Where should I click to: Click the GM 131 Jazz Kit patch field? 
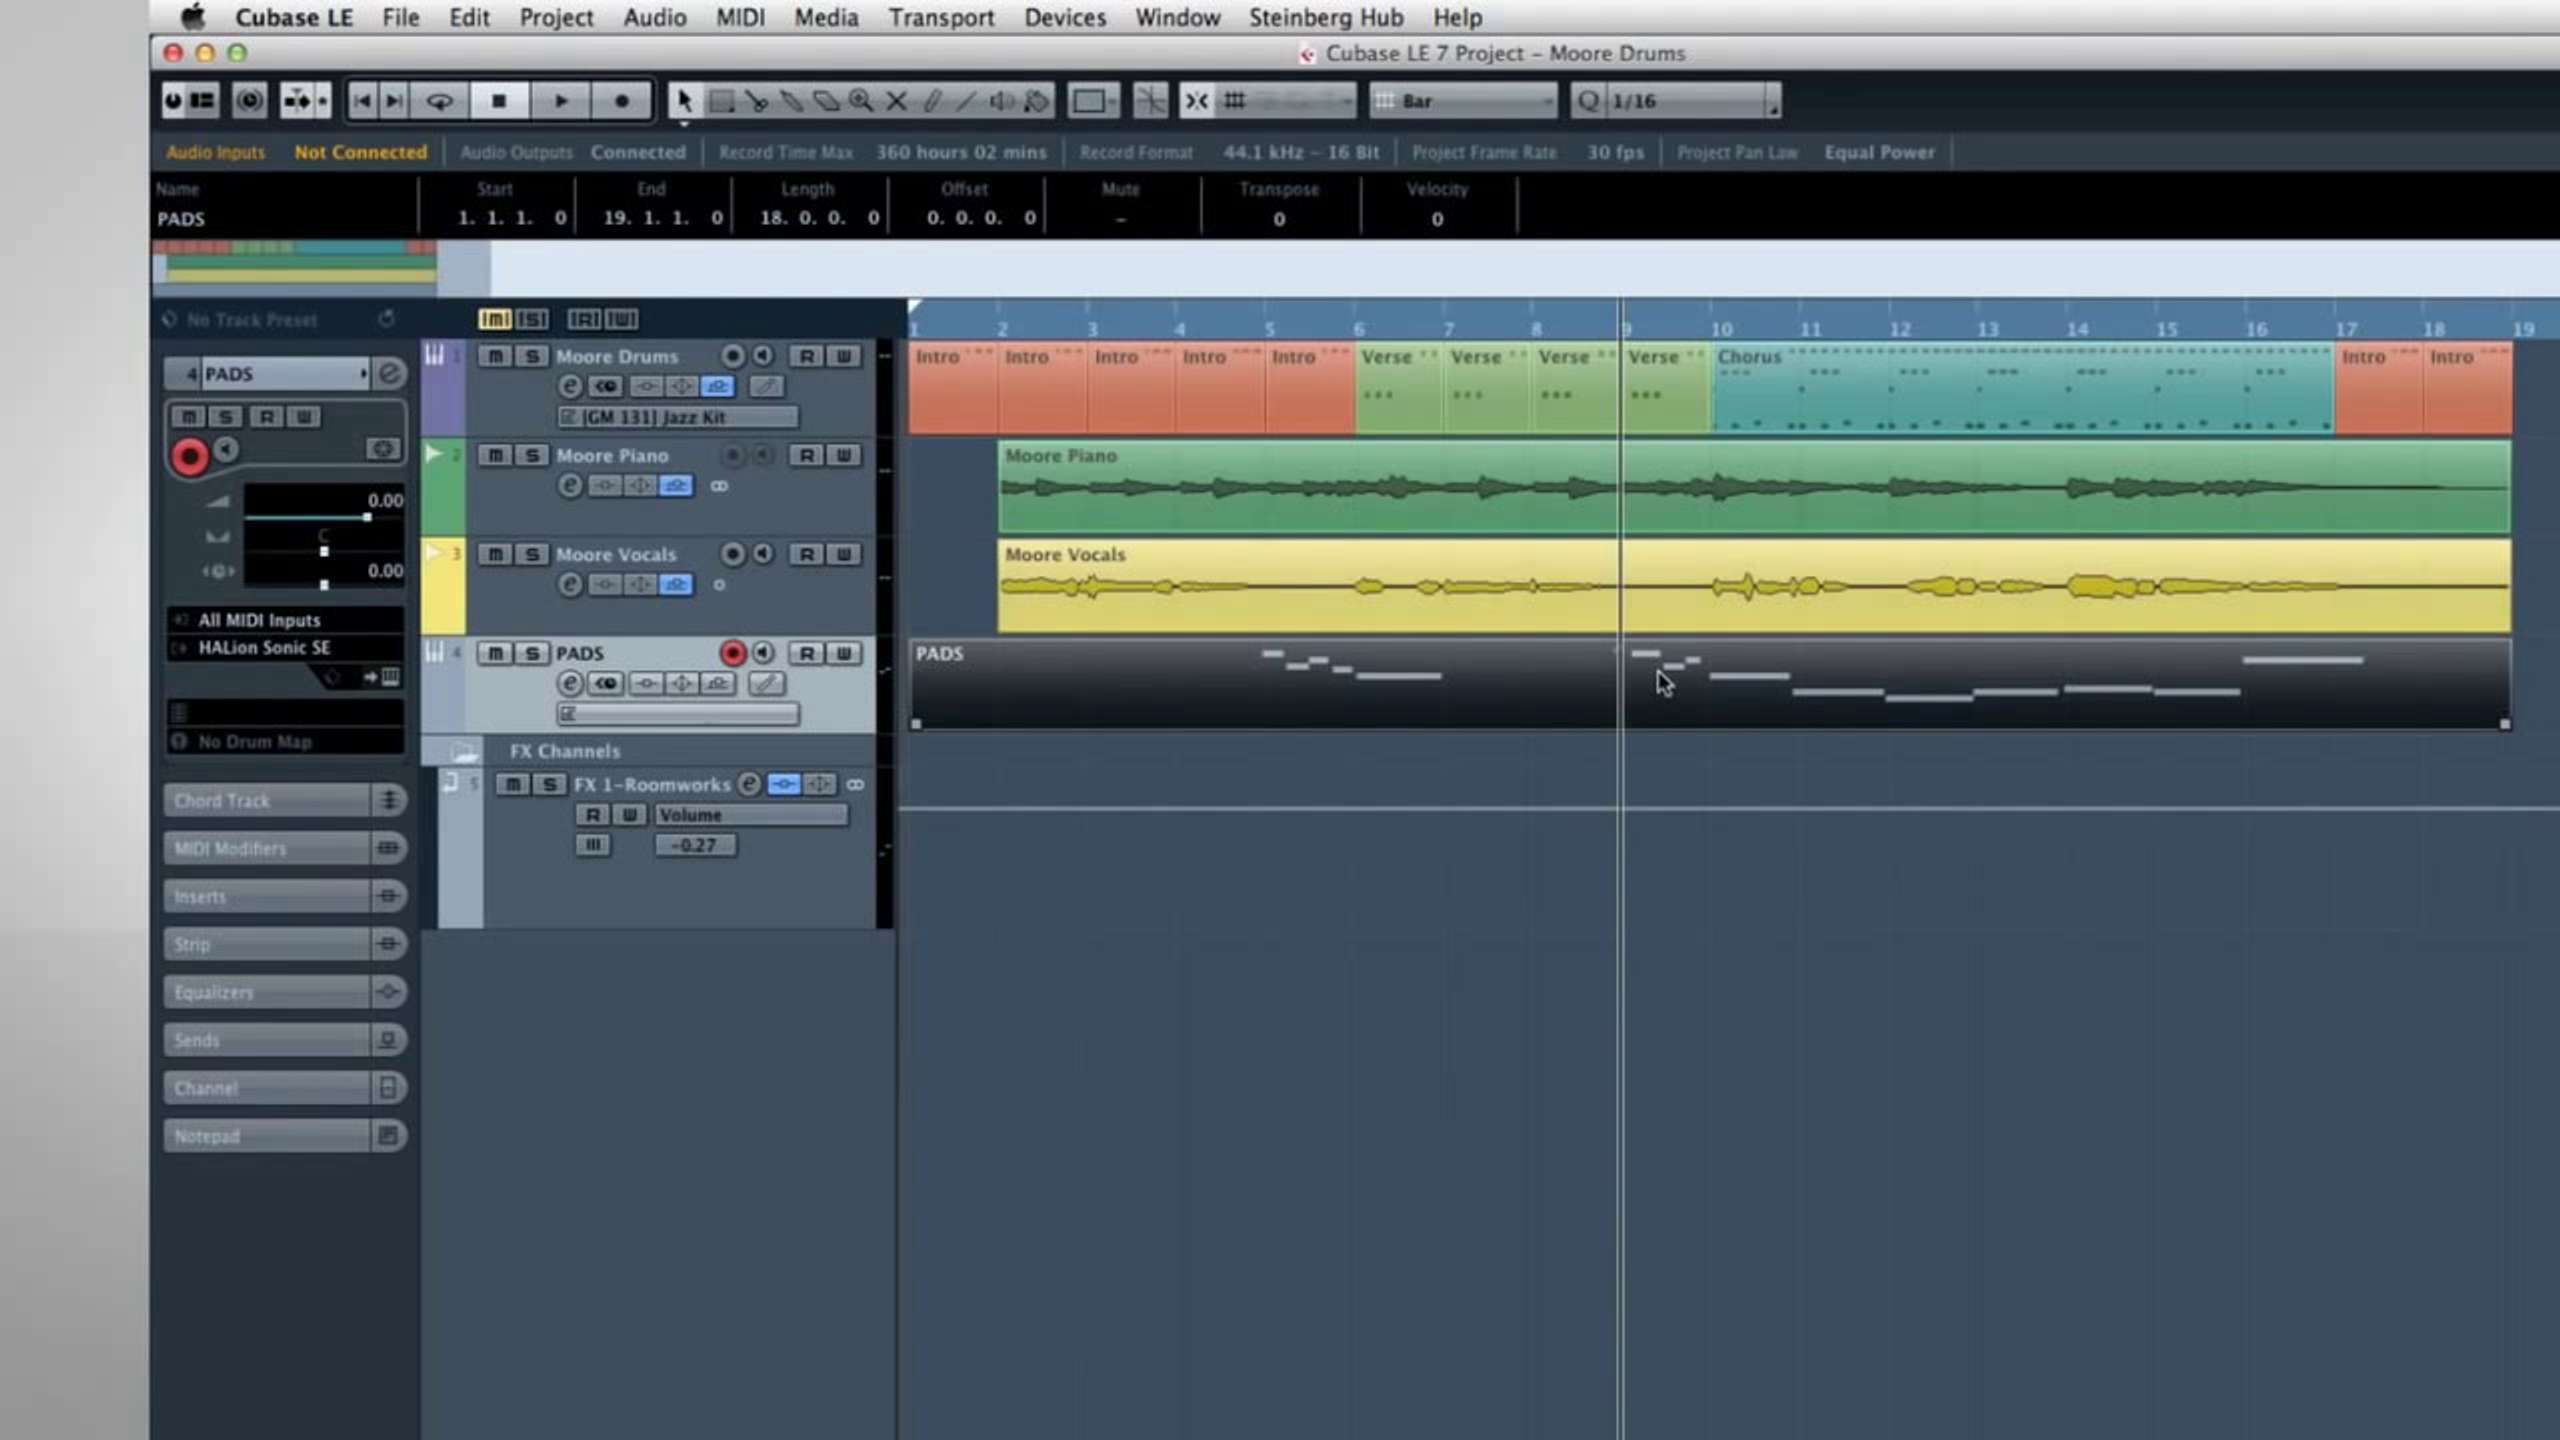click(678, 417)
